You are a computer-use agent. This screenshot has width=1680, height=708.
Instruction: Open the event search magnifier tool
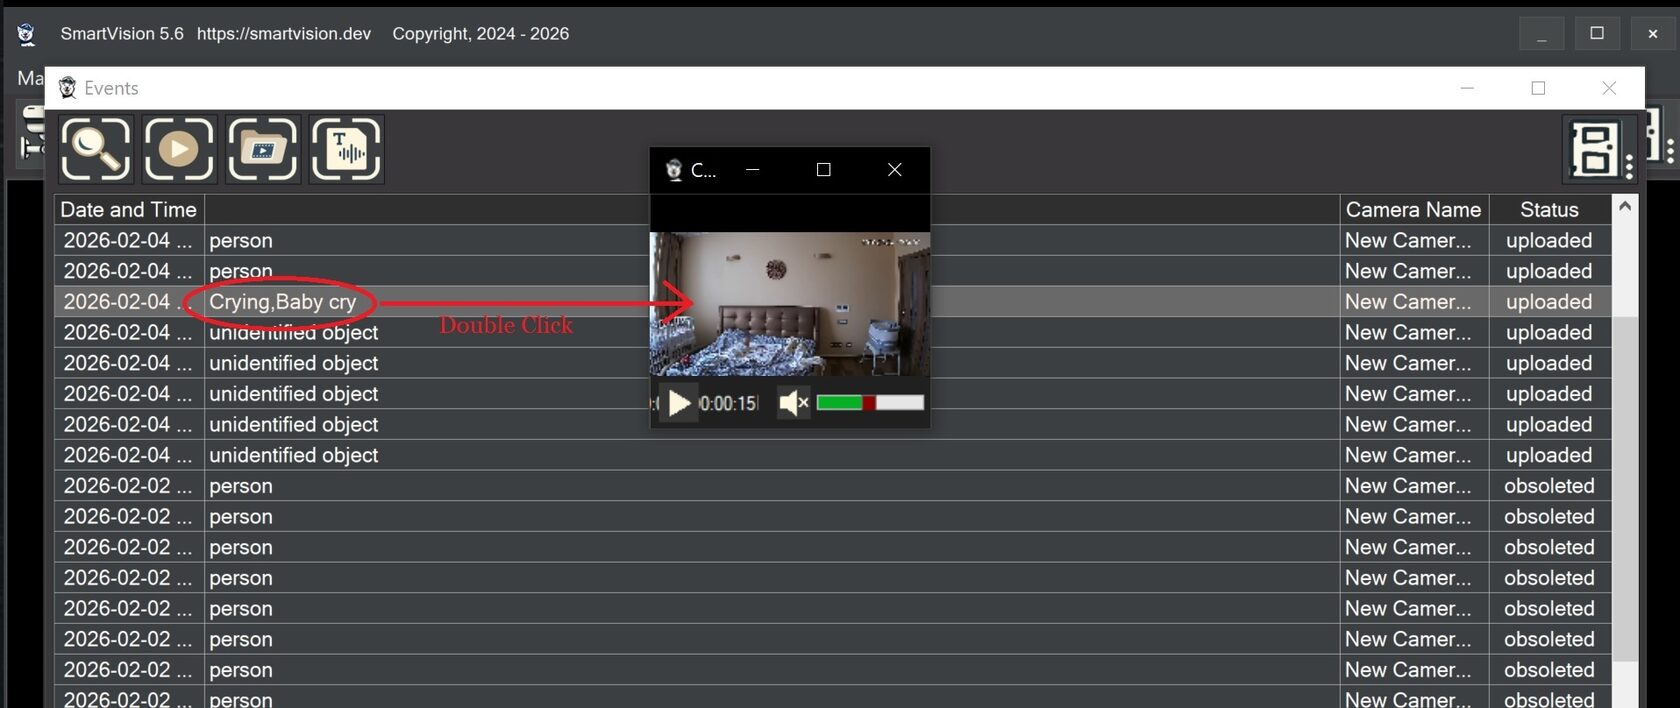[95, 149]
